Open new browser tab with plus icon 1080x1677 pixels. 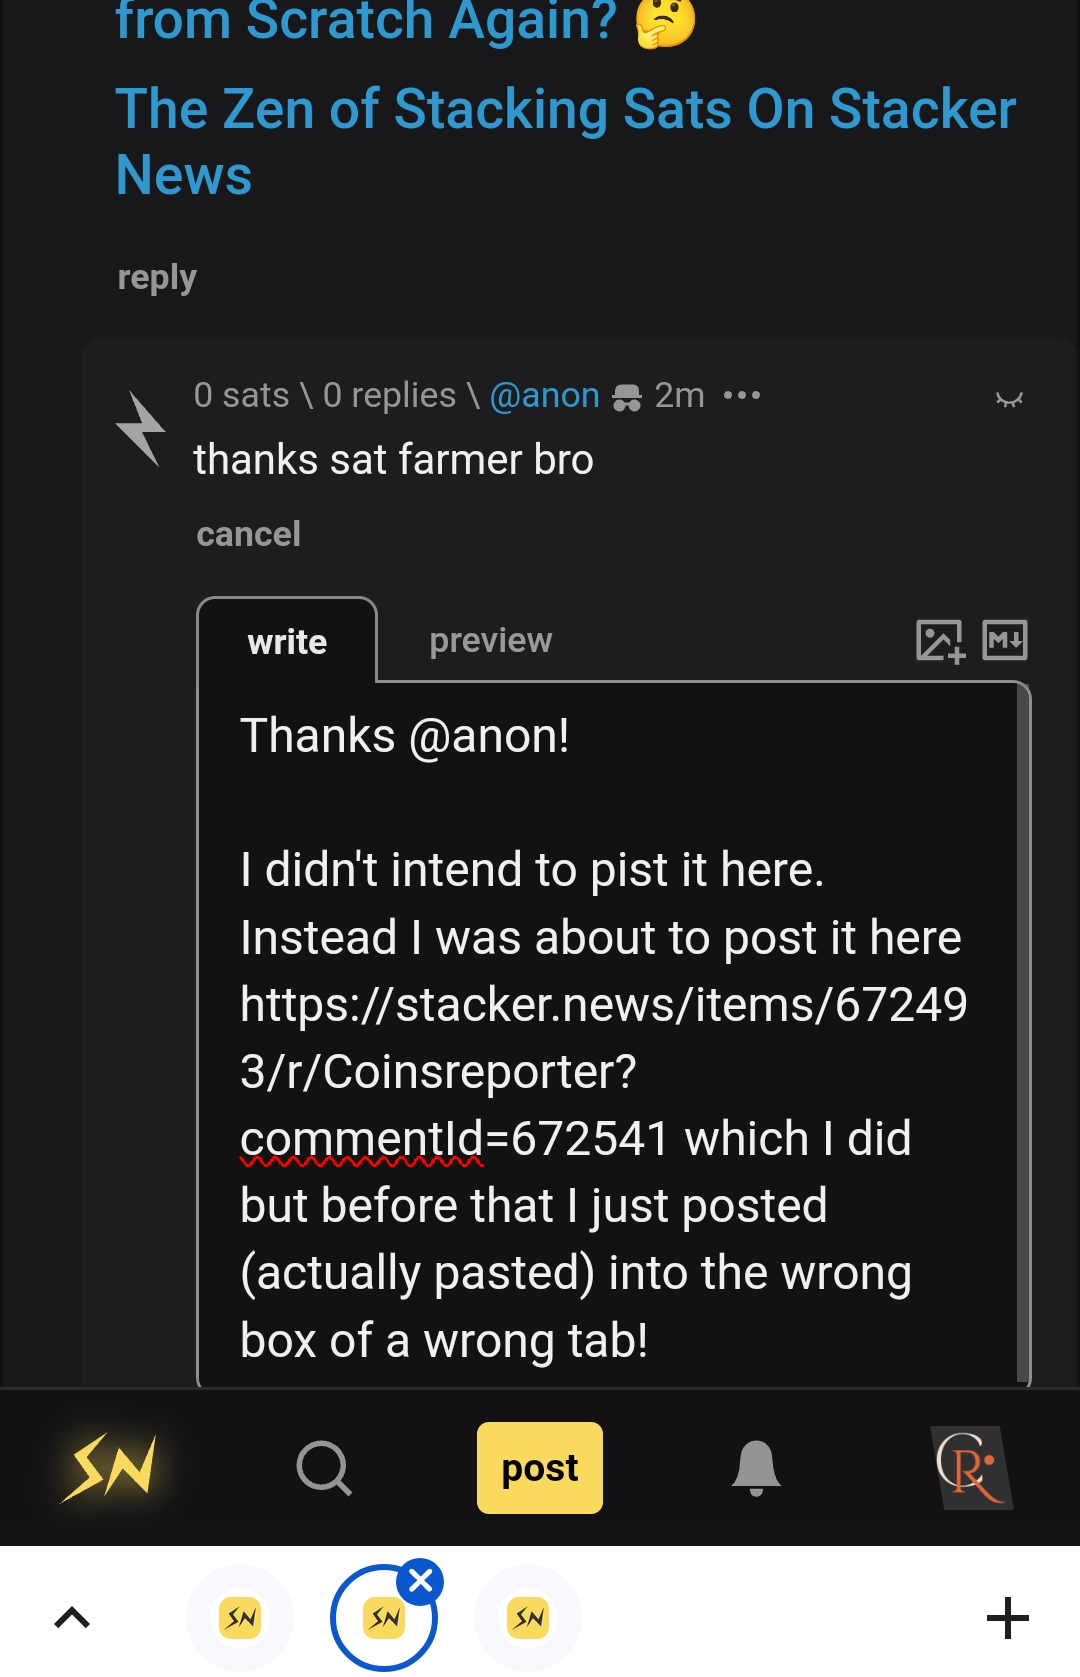pyautogui.click(x=1007, y=1617)
